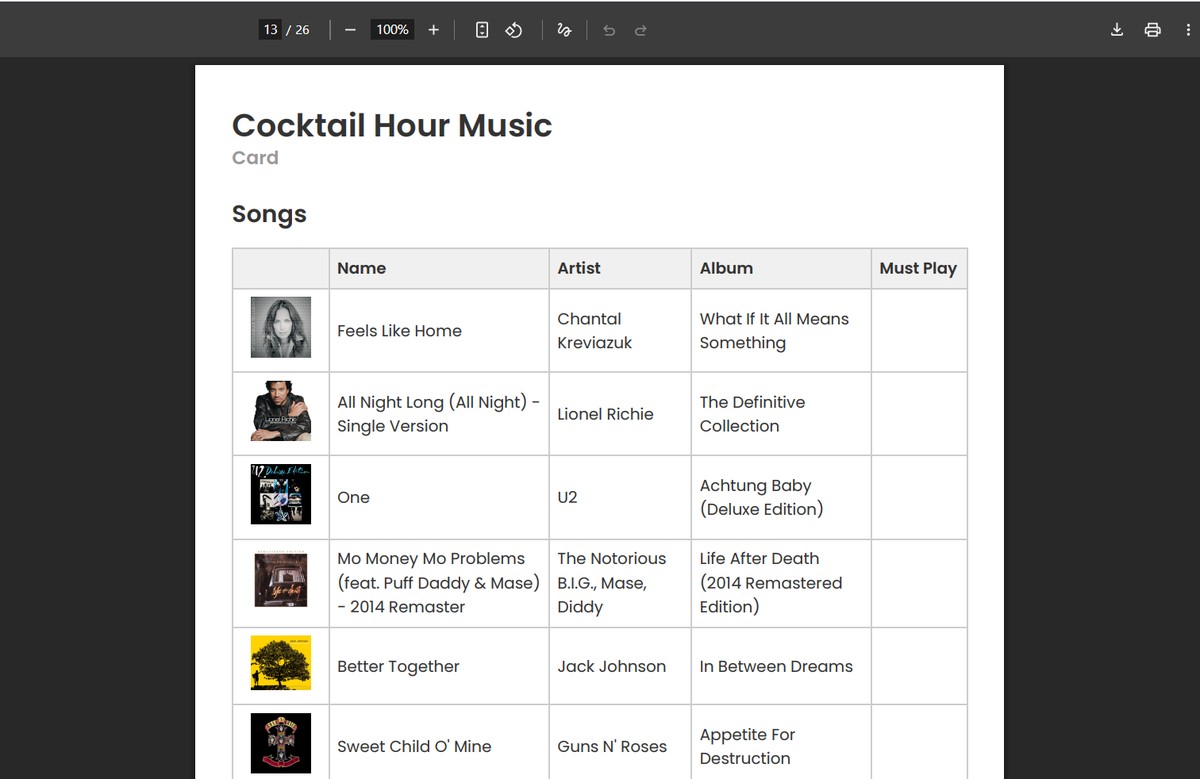The width and height of the screenshot is (1200, 779).
Task: Click the undo arrow icon
Action: (609, 30)
